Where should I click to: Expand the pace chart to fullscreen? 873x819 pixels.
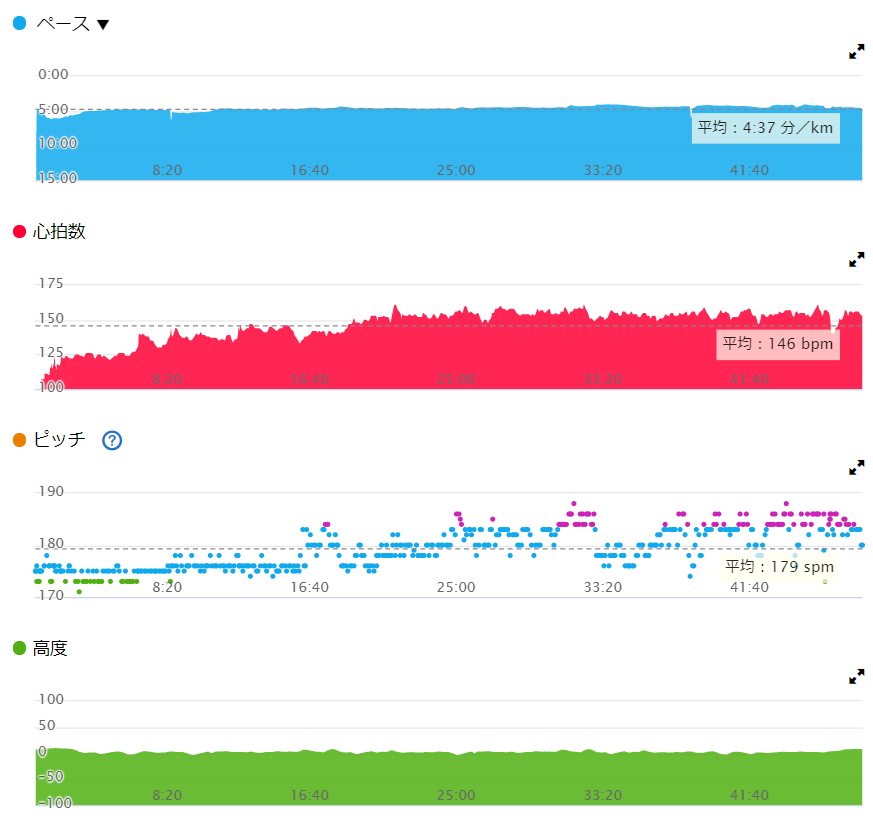point(856,52)
